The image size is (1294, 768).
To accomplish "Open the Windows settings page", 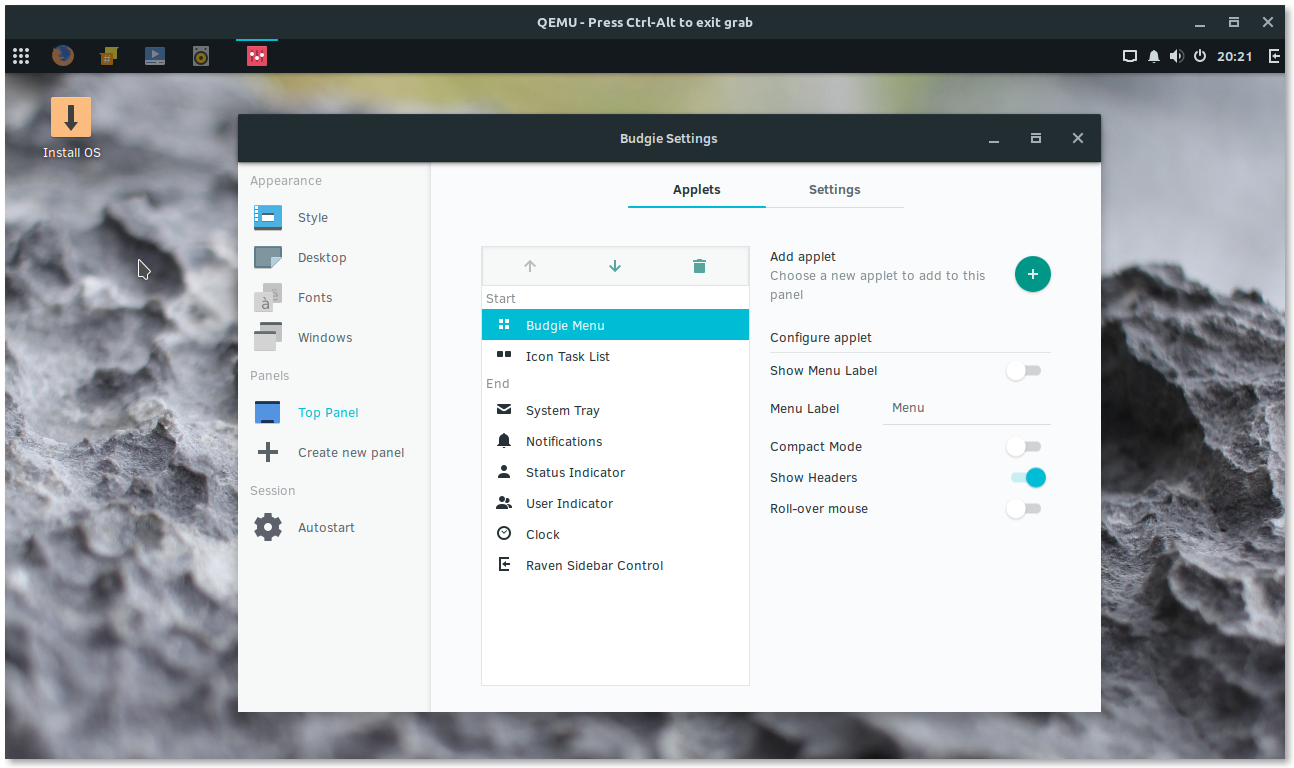I will tap(334, 337).
